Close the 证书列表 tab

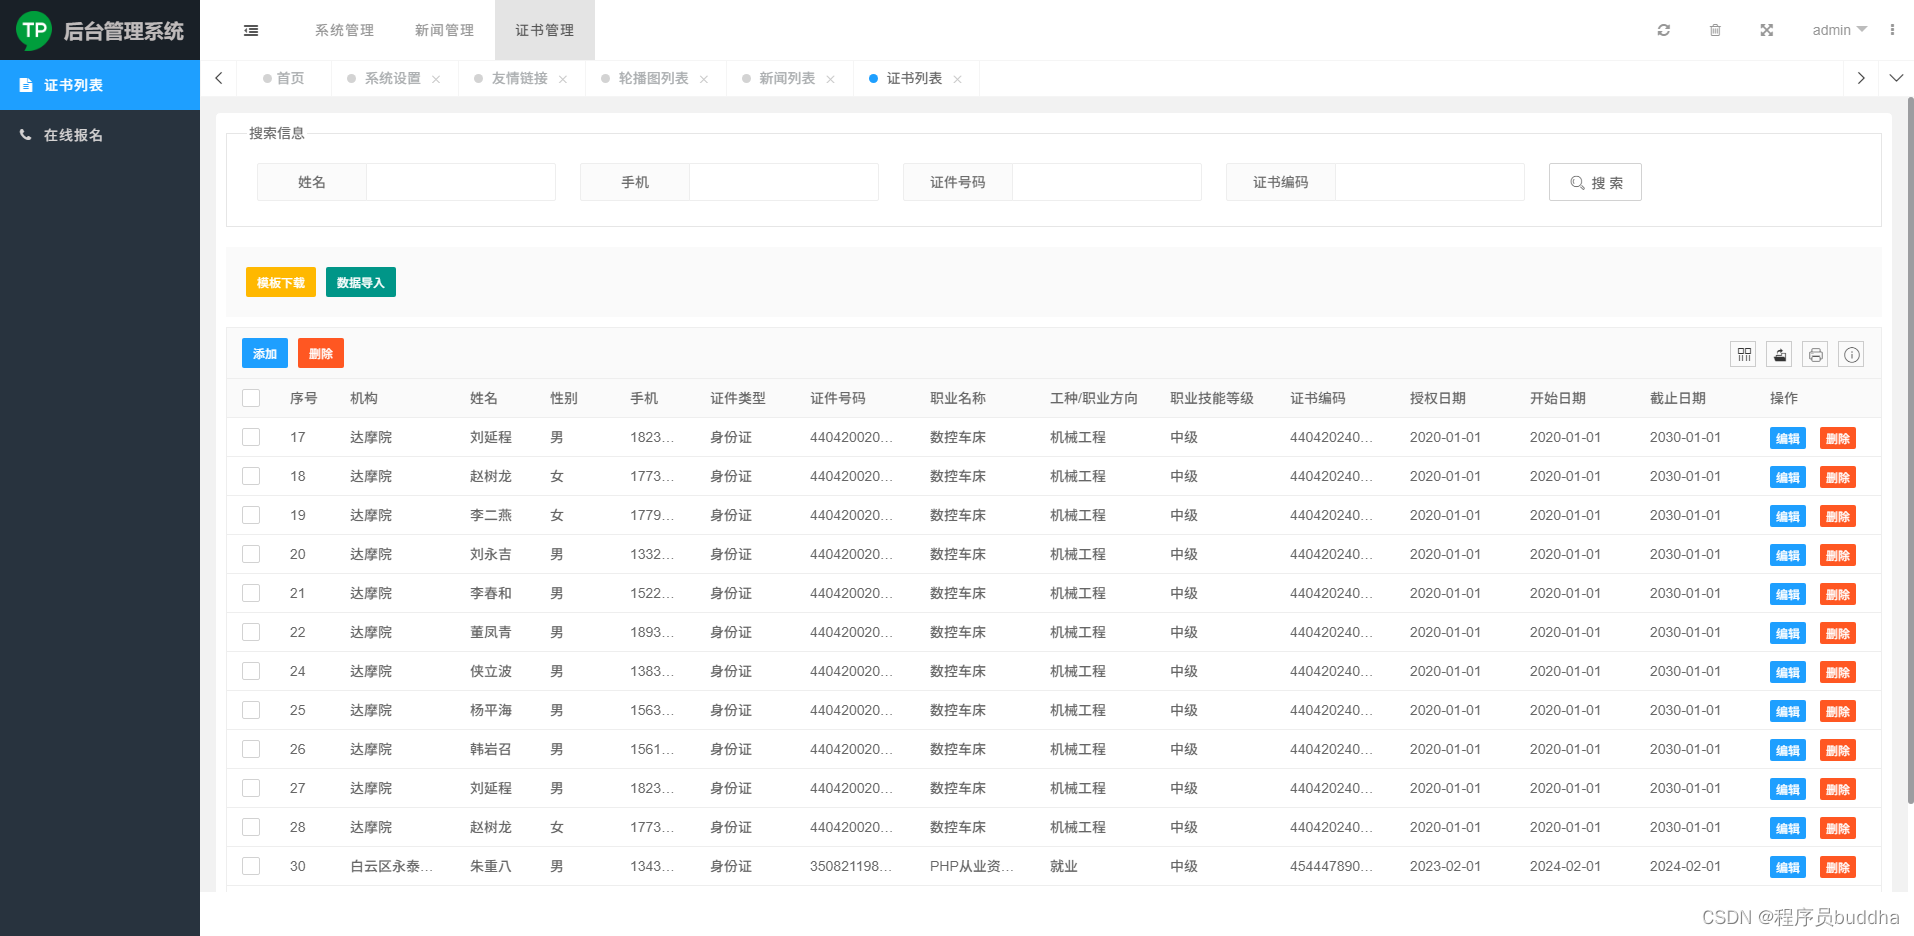coord(958,79)
